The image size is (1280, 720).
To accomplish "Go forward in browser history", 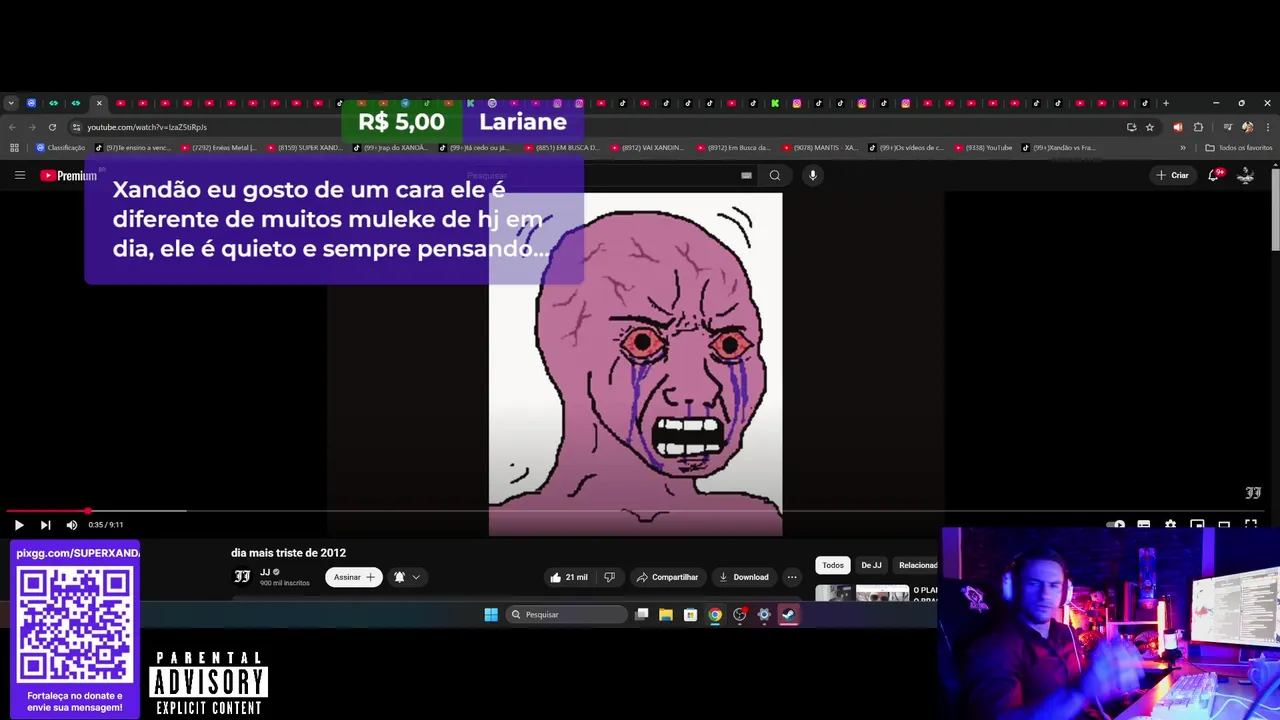I will coord(32,127).
